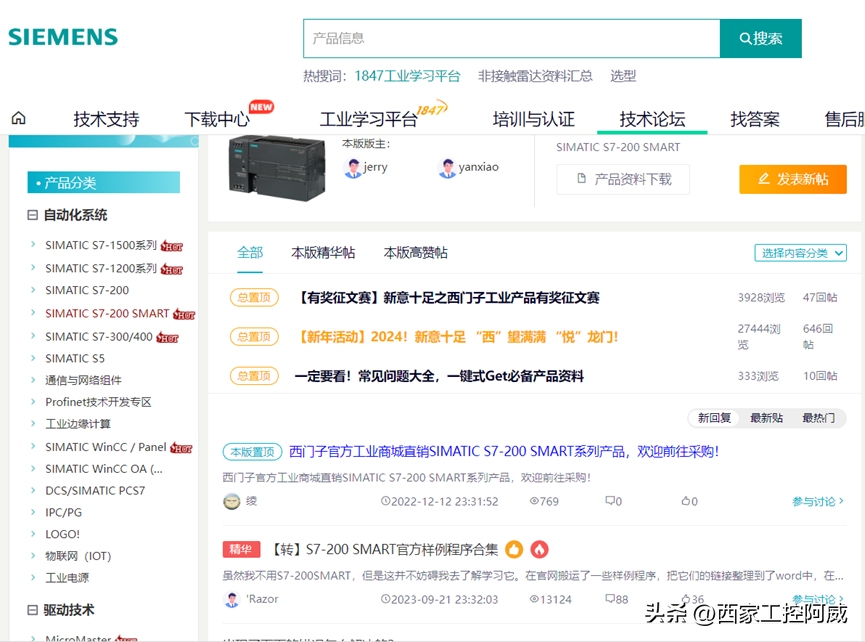Image resolution: width=865 pixels, height=642 pixels.
Task: Switch sorting to 最热门
Action: [817, 417]
